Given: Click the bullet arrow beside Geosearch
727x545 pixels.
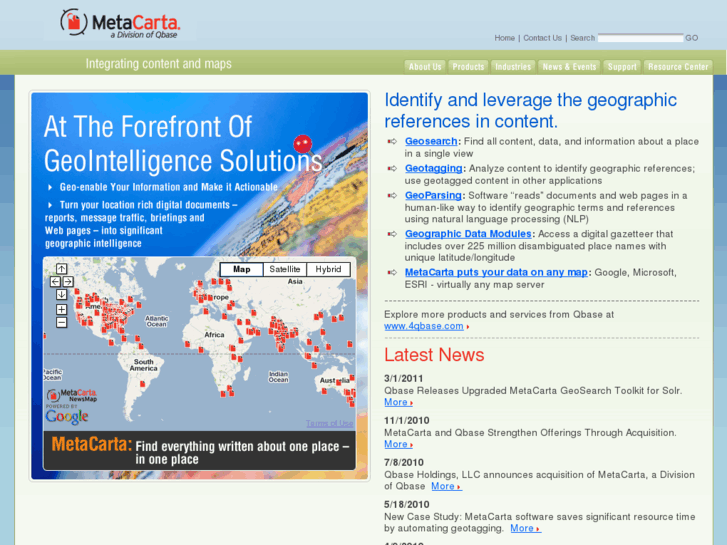Looking at the screenshot, I should [392, 141].
